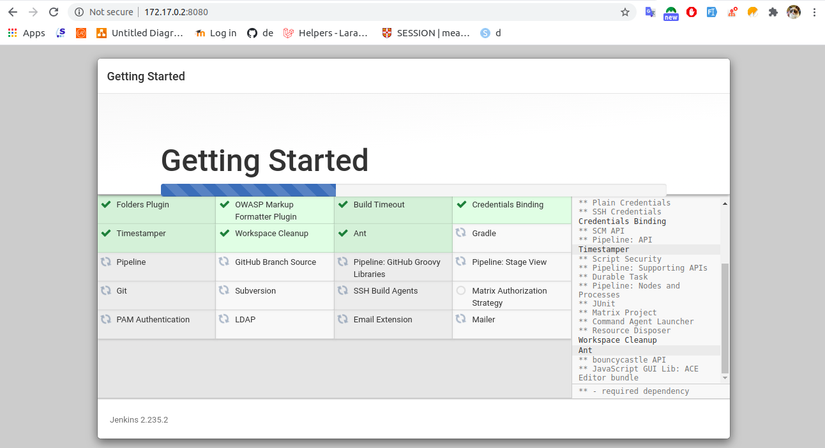
Task: Click '** bouncycastle API' log line
Action: click(622, 360)
